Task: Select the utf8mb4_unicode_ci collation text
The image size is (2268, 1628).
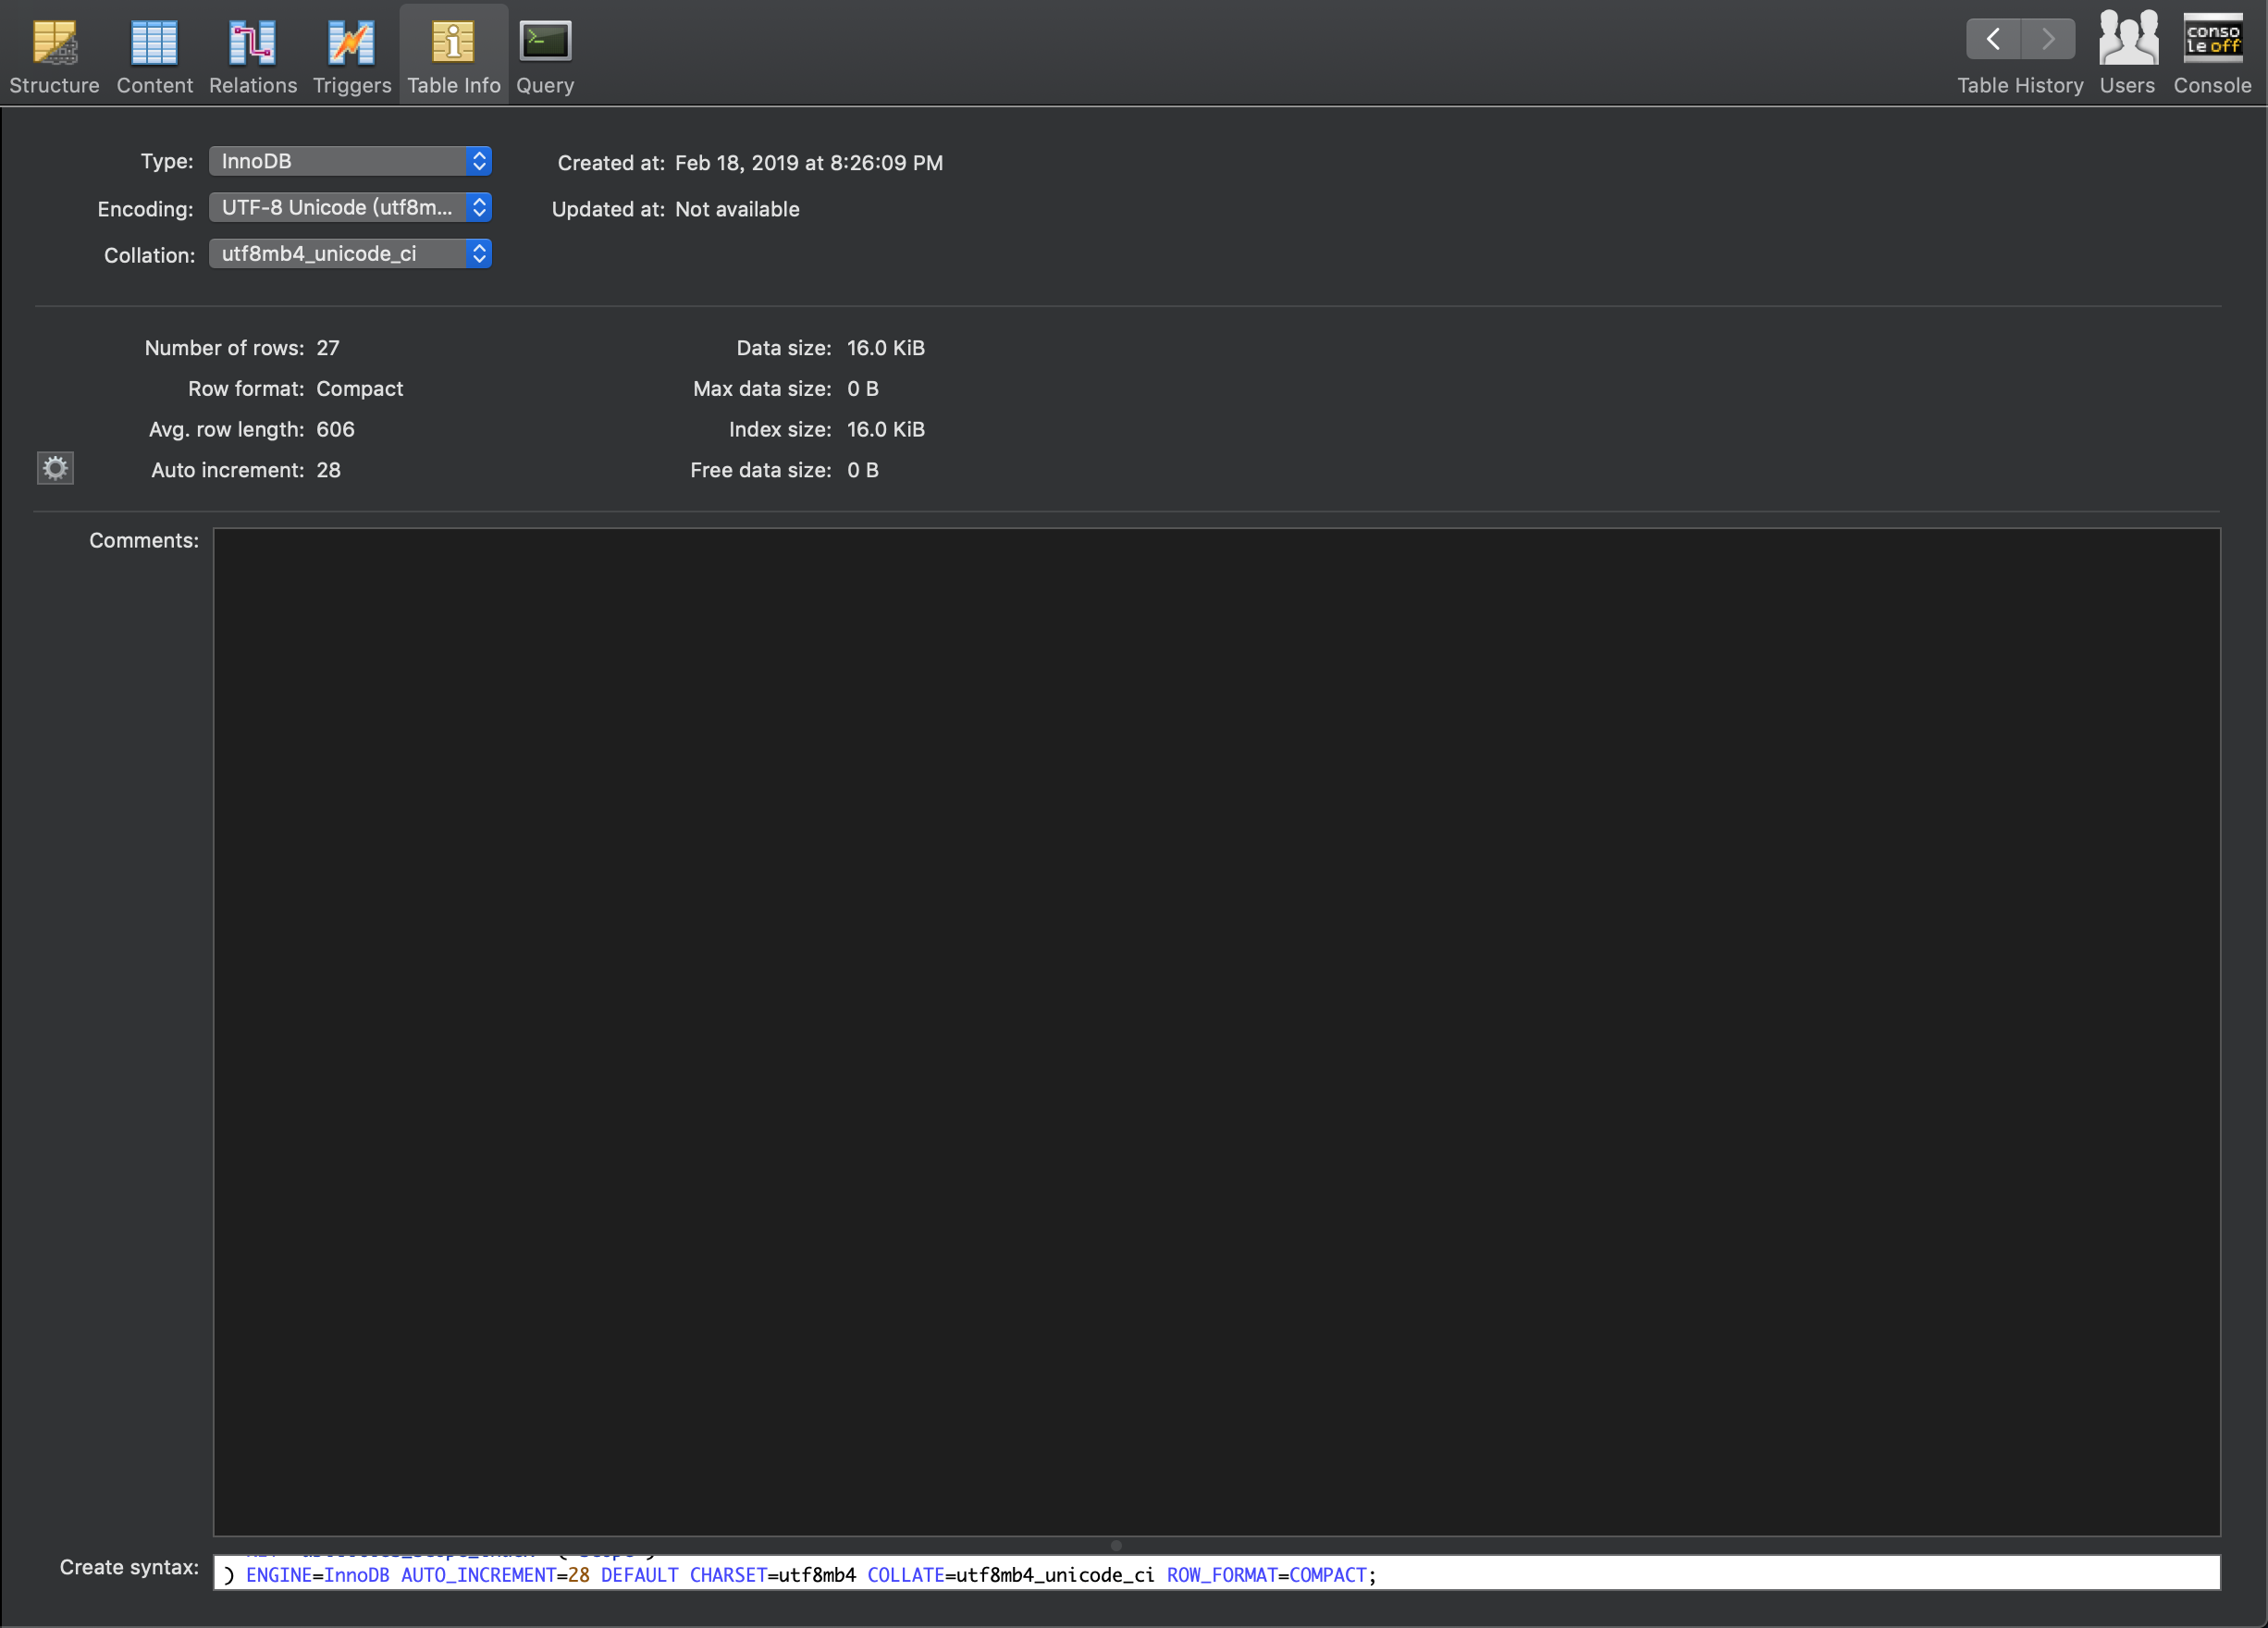Action: click(318, 253)
